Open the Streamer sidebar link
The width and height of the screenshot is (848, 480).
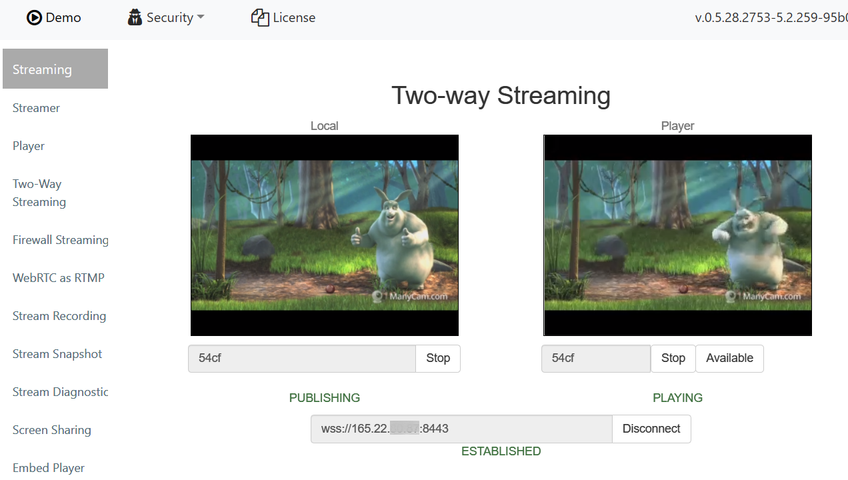click(36, 108)
